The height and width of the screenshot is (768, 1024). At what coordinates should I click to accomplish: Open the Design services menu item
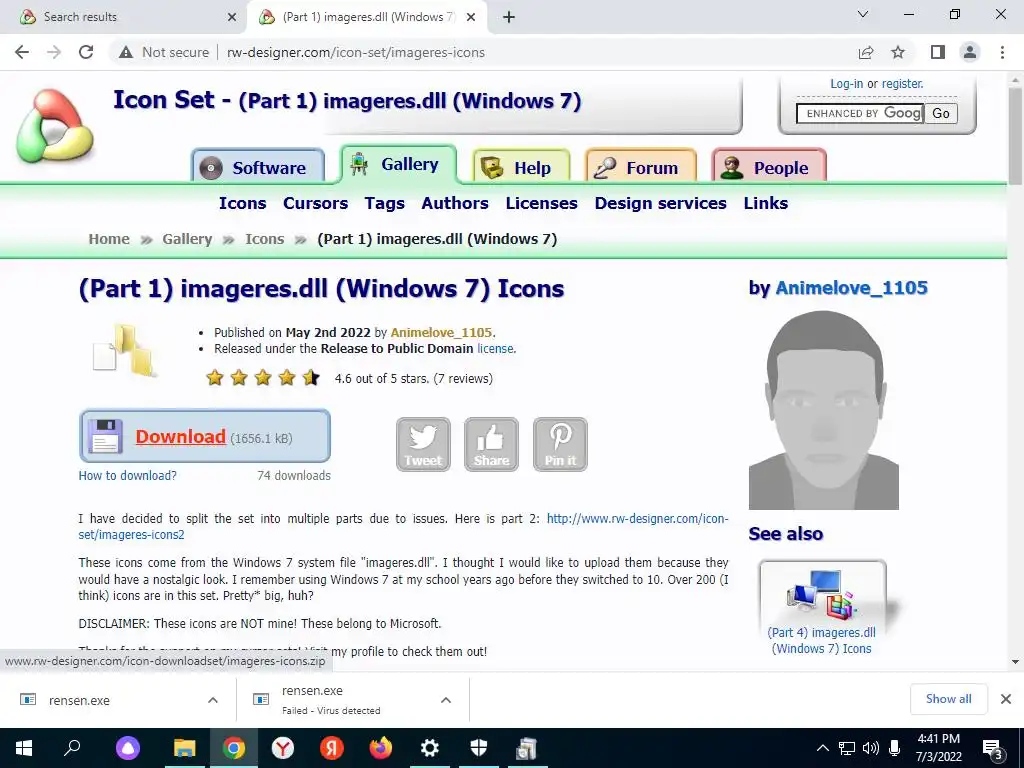click(660, 203)
